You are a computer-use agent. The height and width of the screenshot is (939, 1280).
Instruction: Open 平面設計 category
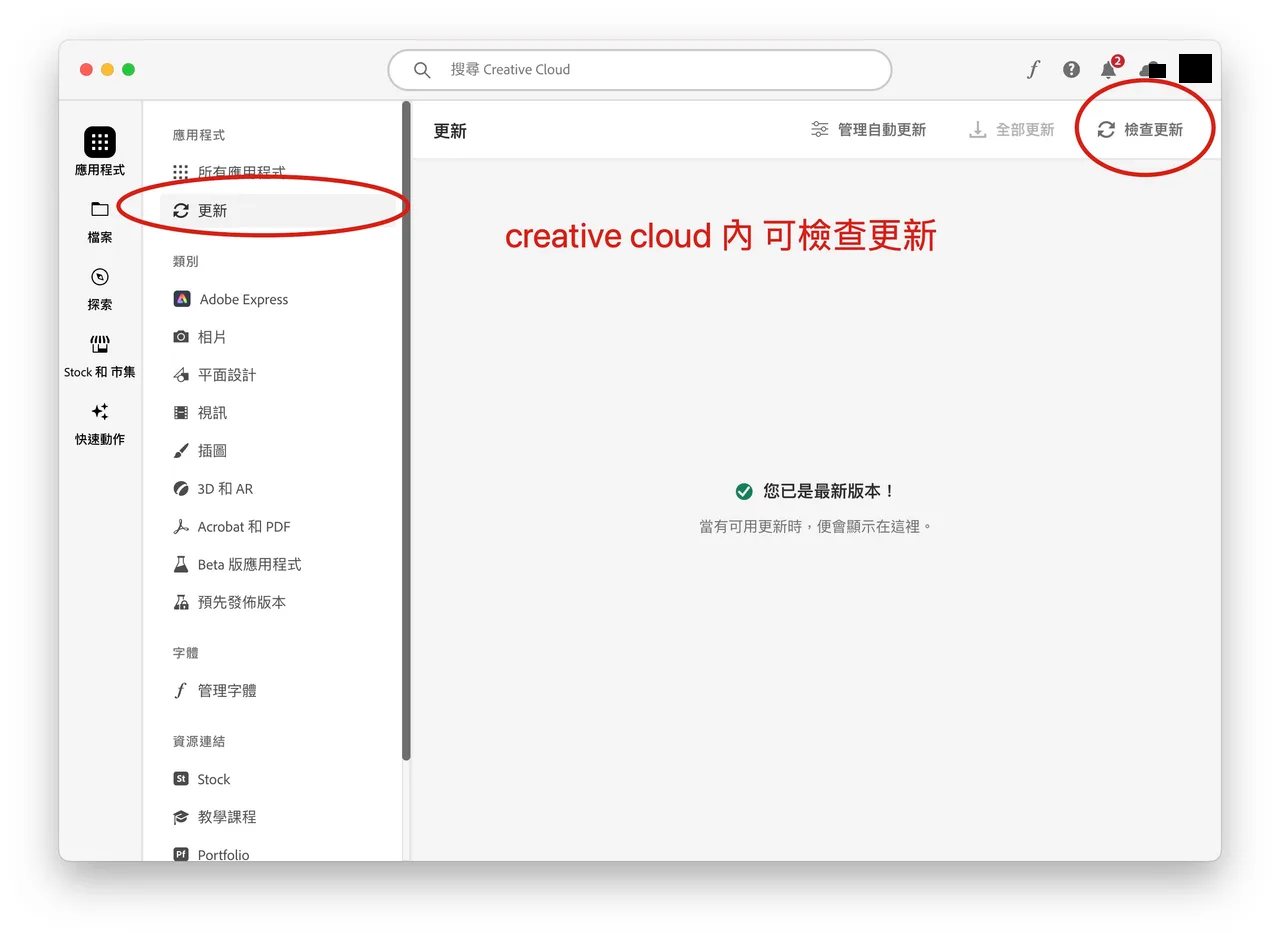[x=282, y=375]
